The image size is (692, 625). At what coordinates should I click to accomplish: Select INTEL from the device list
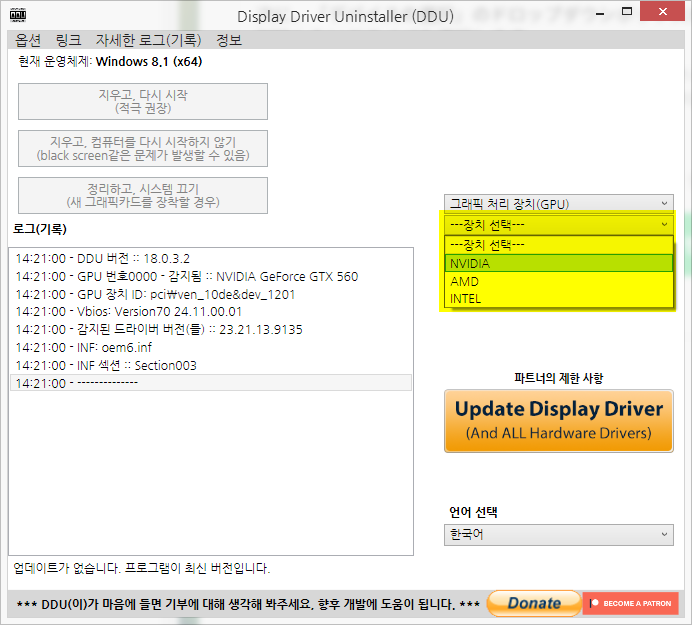tap(559, 299)
